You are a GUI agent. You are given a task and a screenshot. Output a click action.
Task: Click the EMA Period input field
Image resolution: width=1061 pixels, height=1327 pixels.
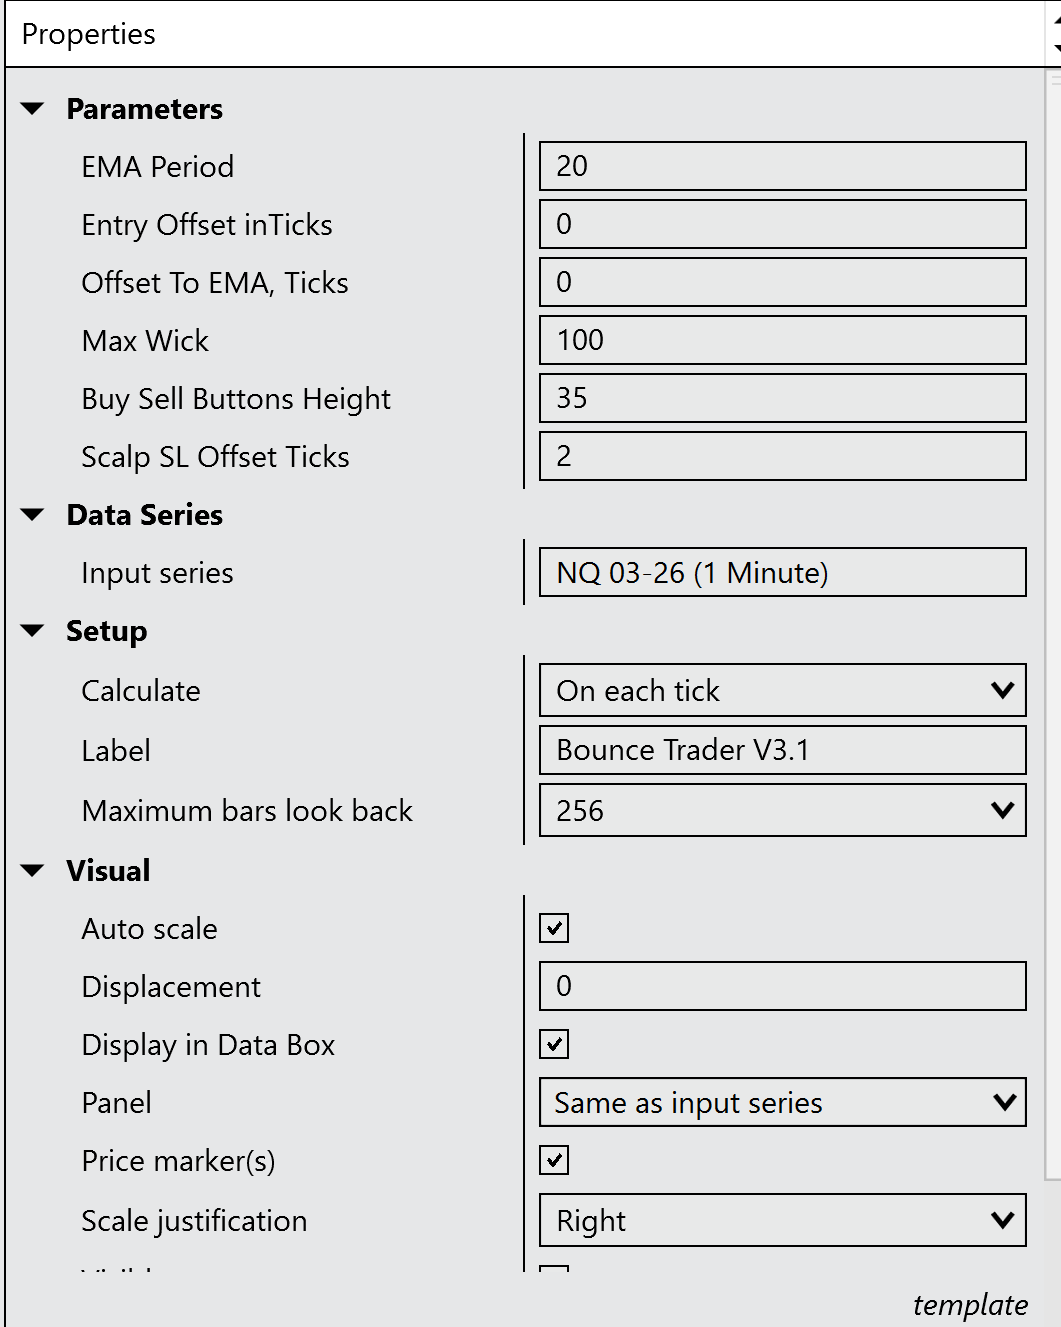782,166
